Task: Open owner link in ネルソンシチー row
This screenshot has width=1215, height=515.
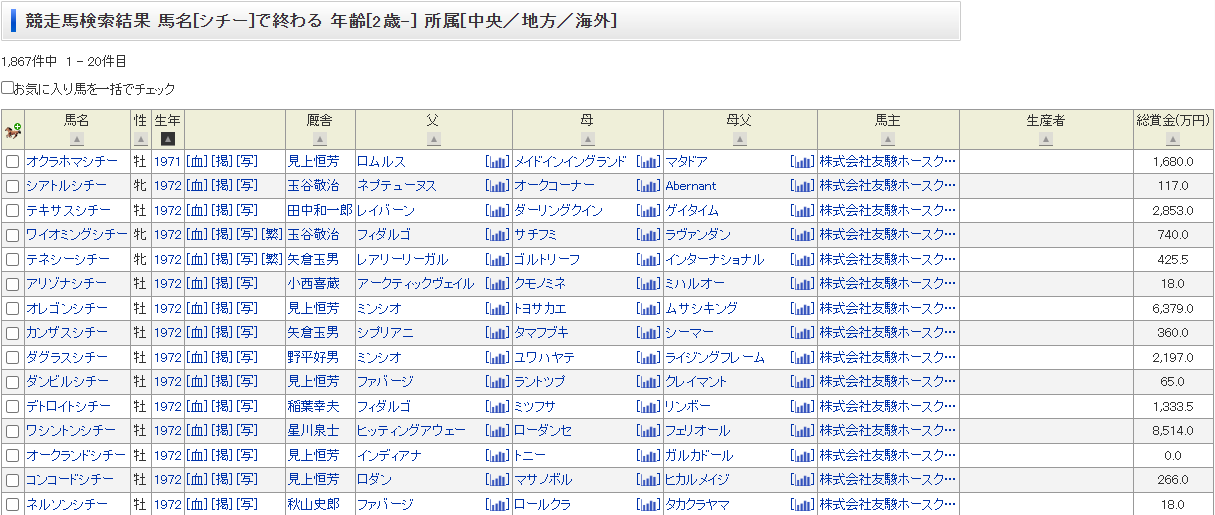Action: tap(888, 504)
